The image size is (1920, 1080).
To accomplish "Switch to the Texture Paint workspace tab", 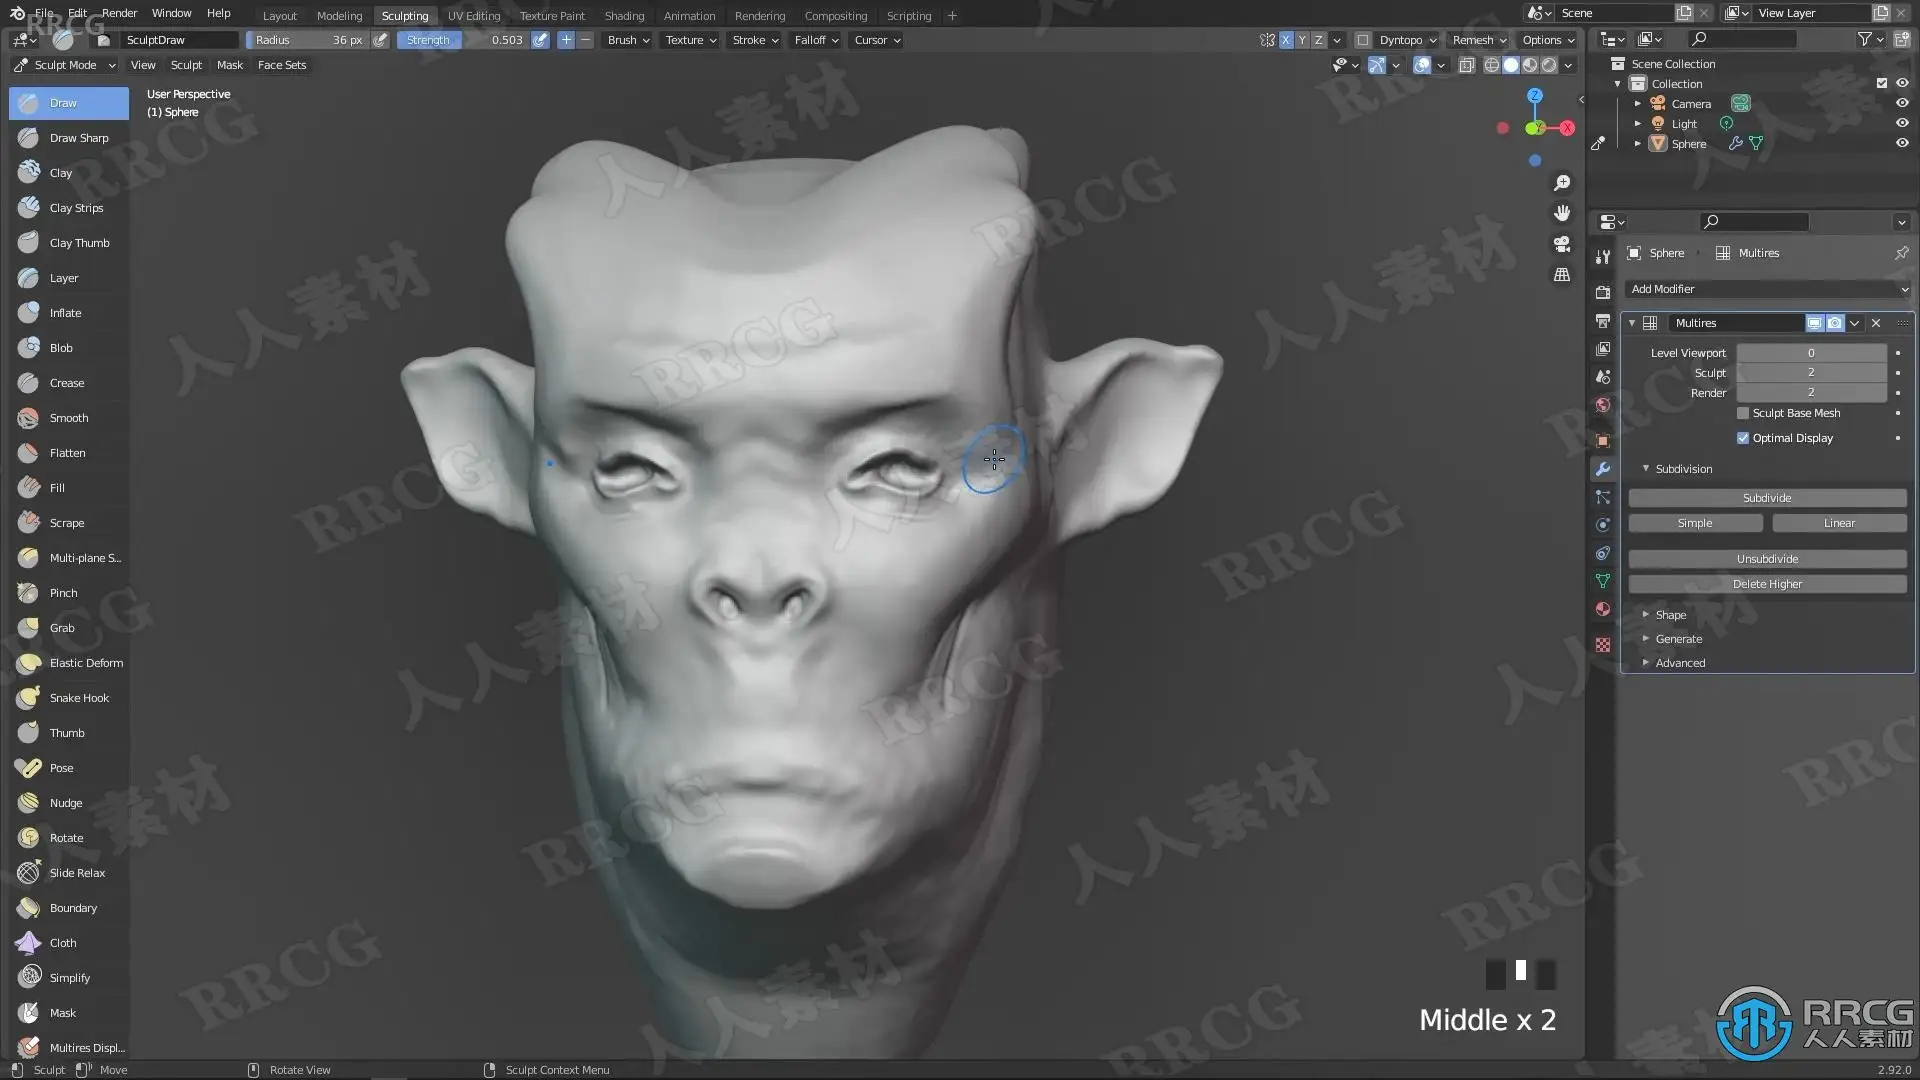I will [552, 16].
